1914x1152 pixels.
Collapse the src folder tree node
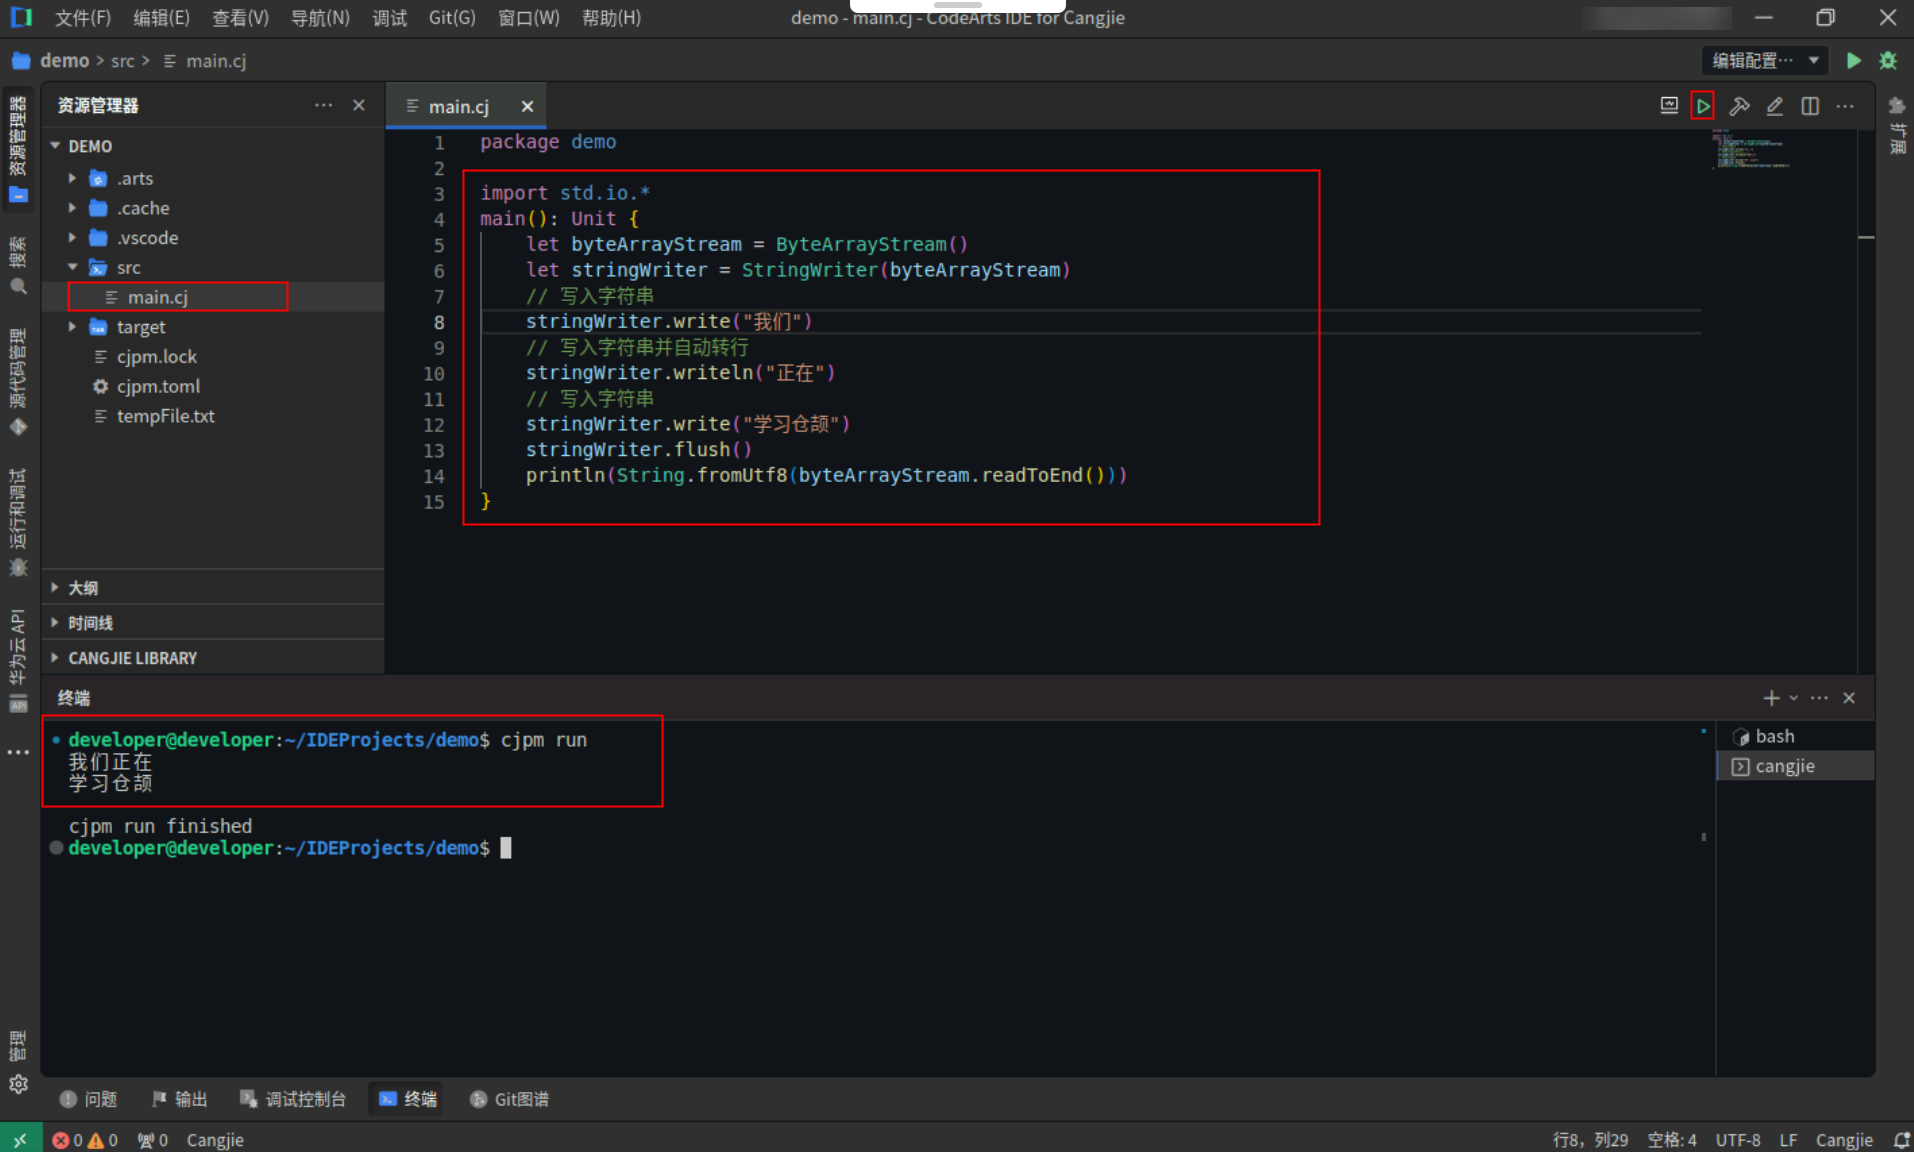click(x=72, y=267)
